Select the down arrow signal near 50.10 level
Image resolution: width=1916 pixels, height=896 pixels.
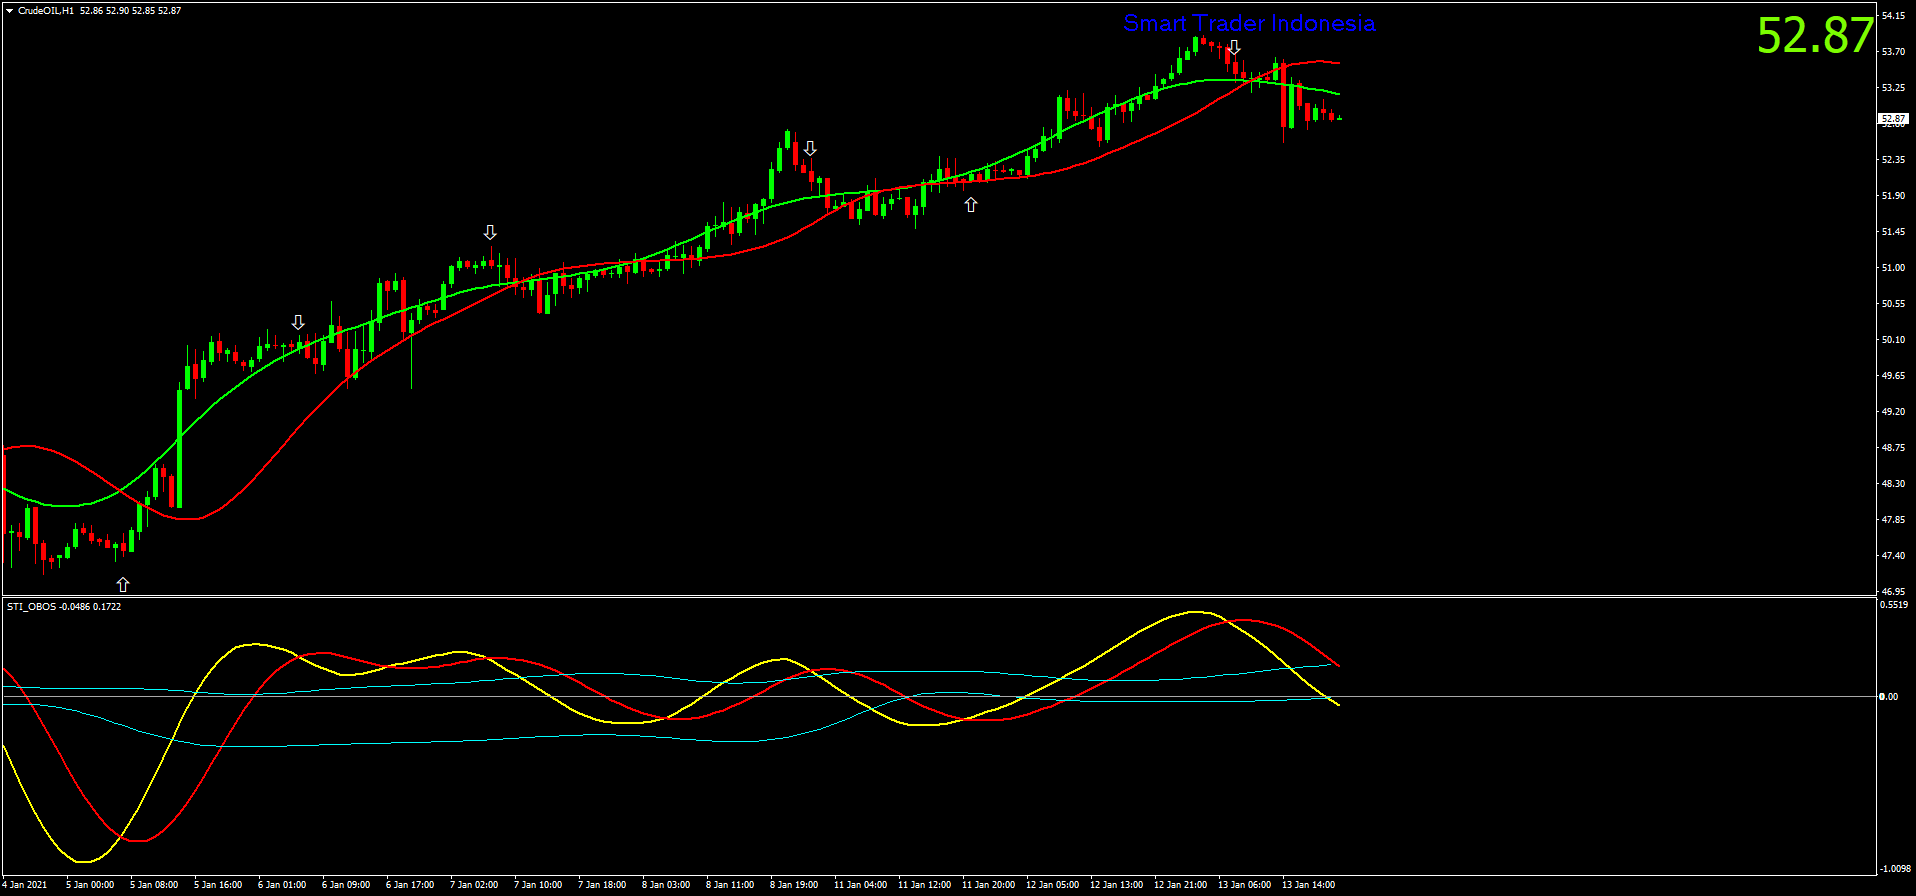click(298, 322)
